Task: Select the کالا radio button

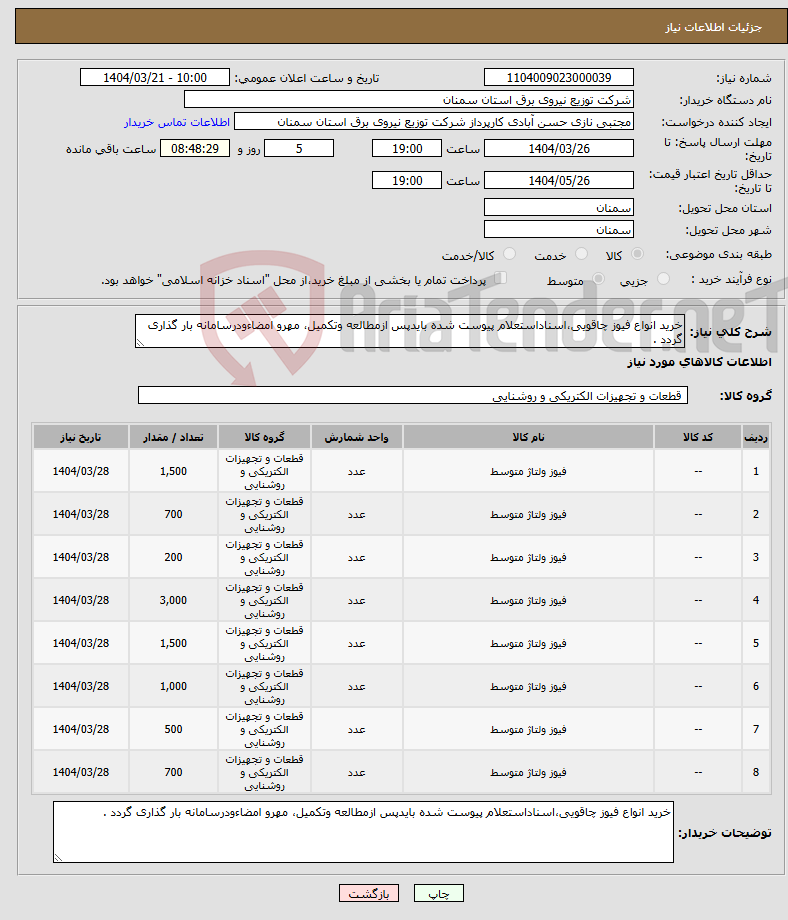Action: [x=637, y=254]
